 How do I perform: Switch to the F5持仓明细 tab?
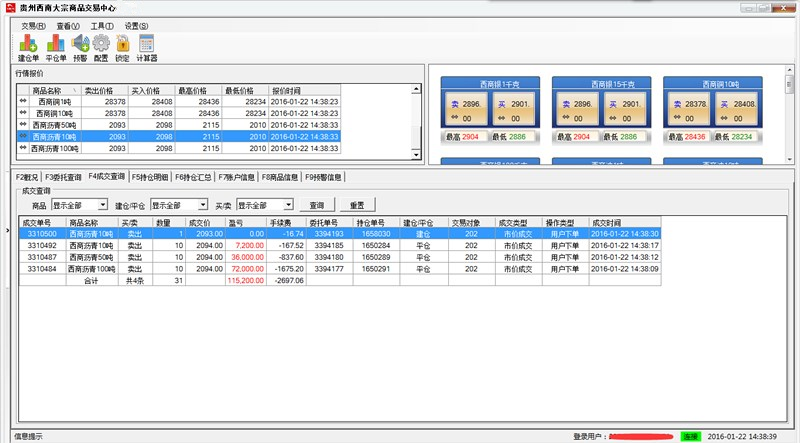(x=150, y=177)
